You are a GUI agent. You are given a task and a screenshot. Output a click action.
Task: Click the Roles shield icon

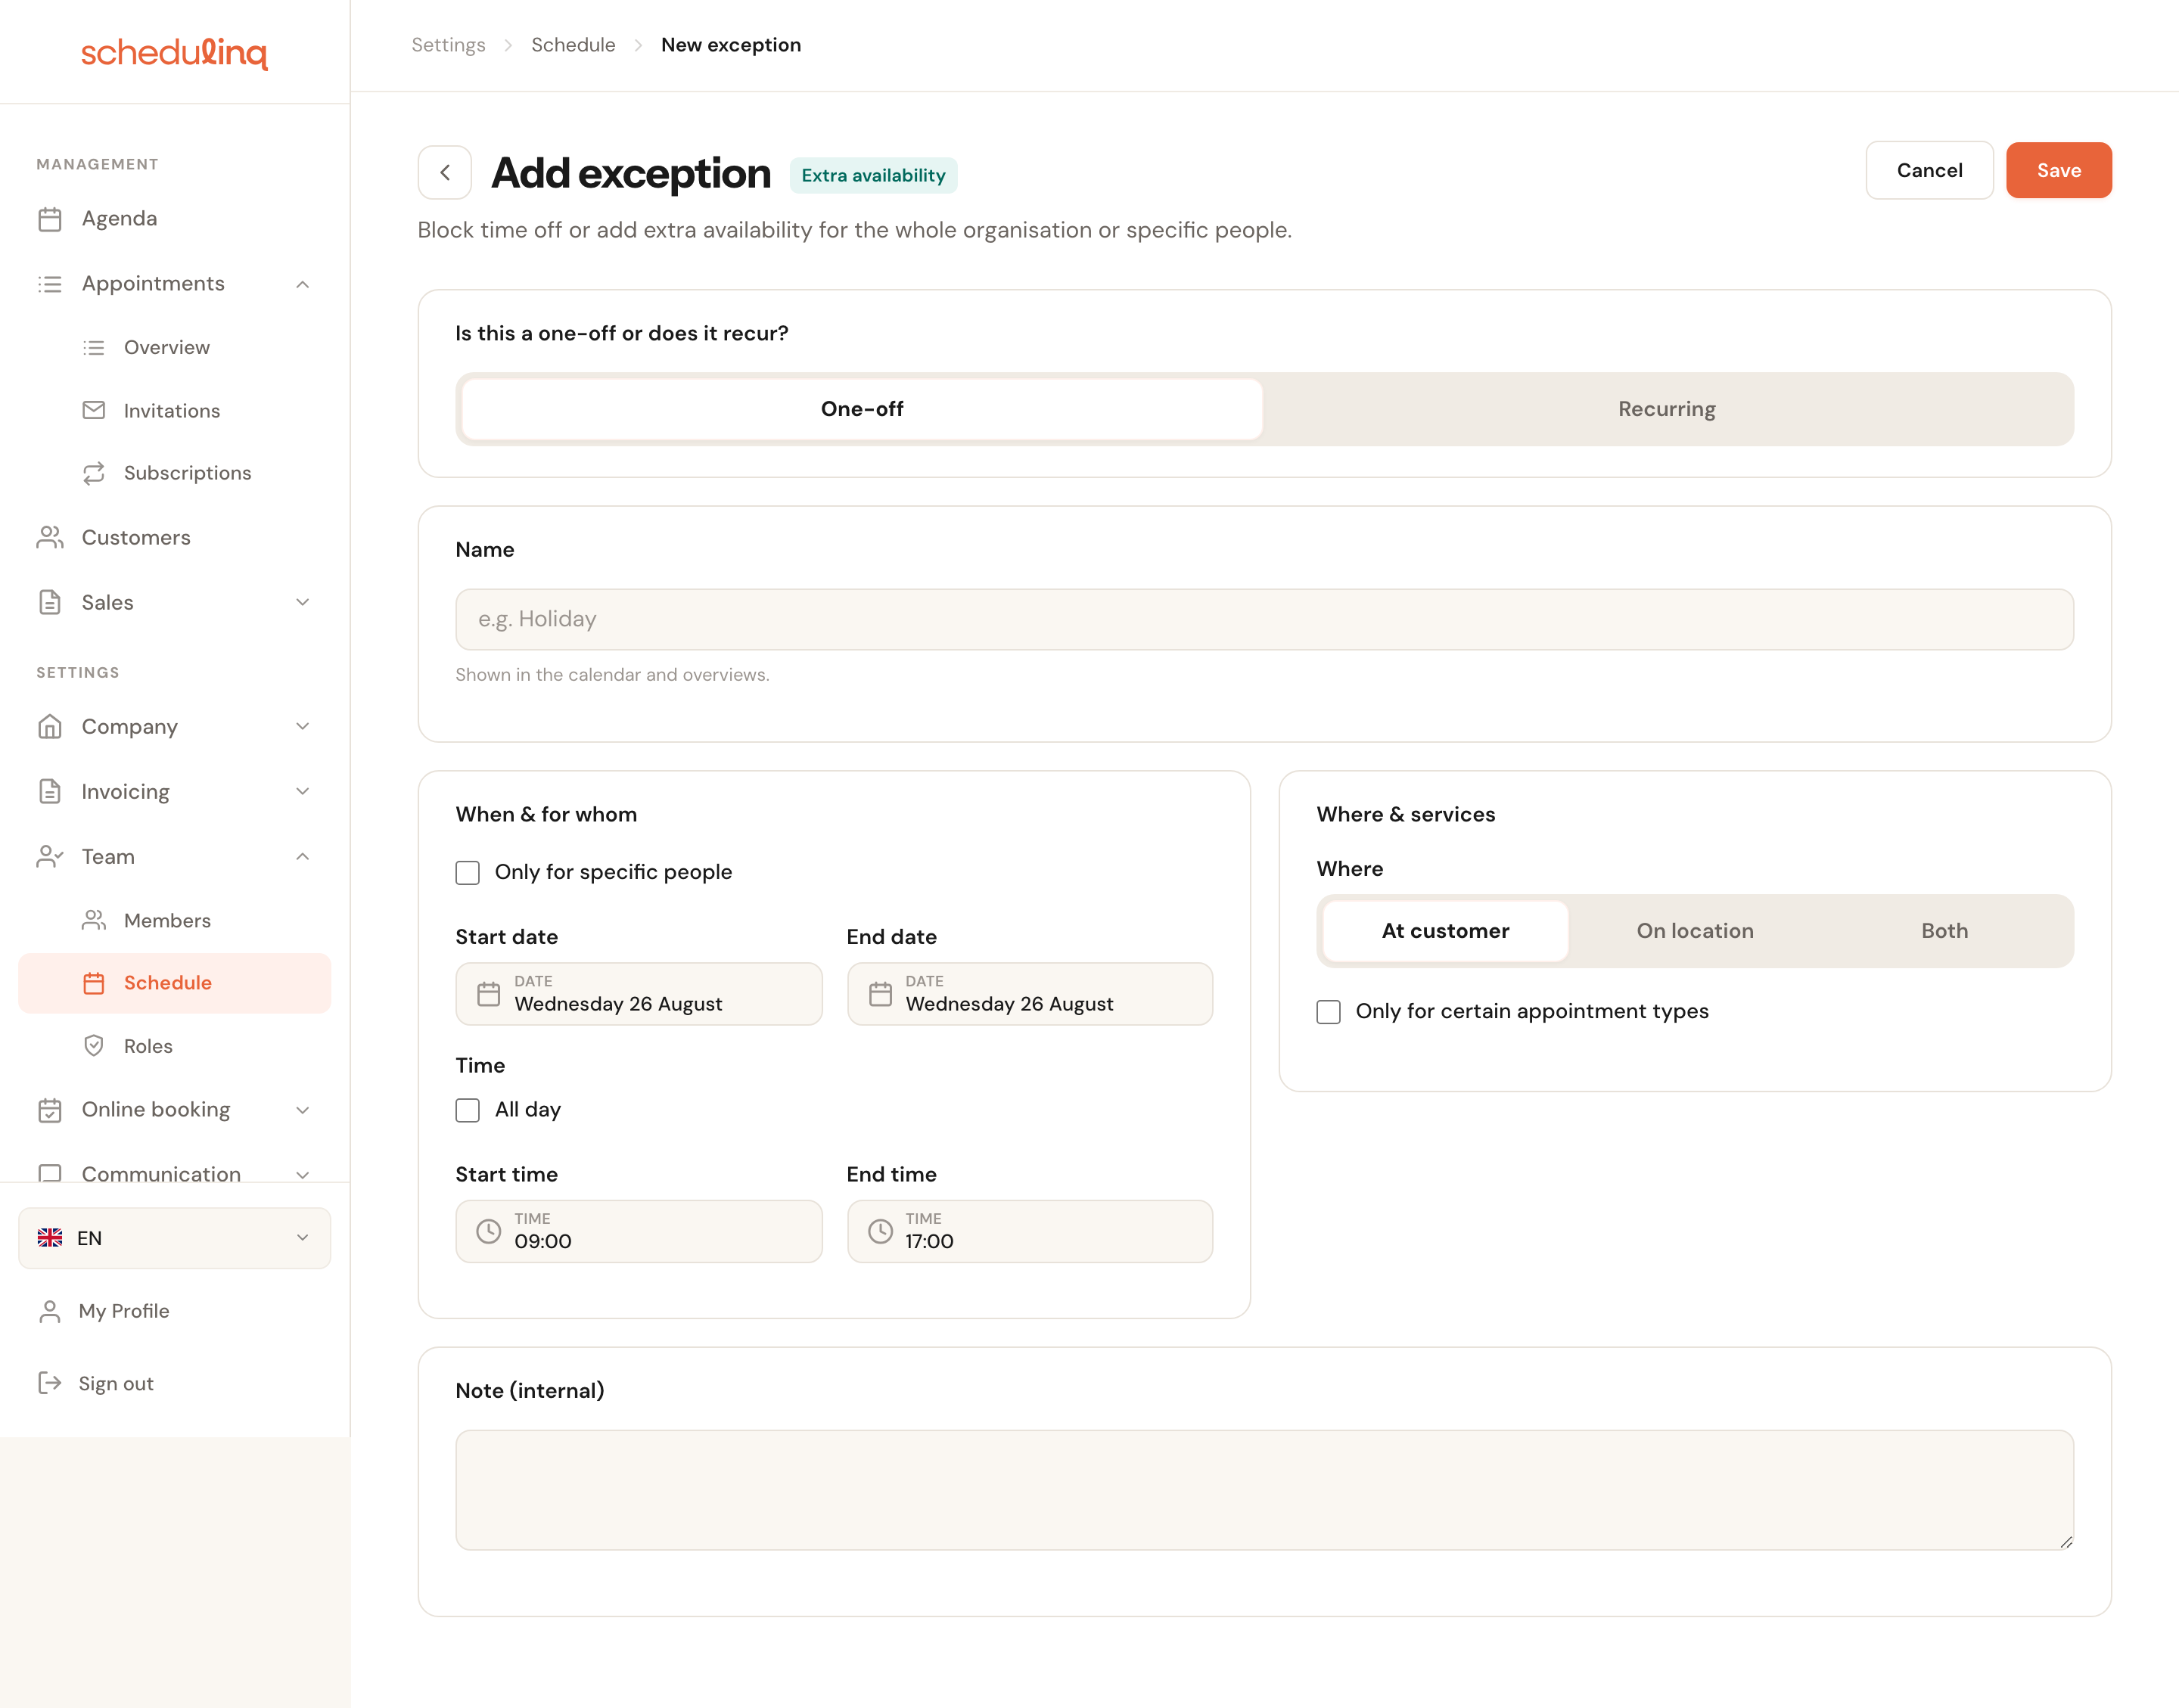[94, 1046]
